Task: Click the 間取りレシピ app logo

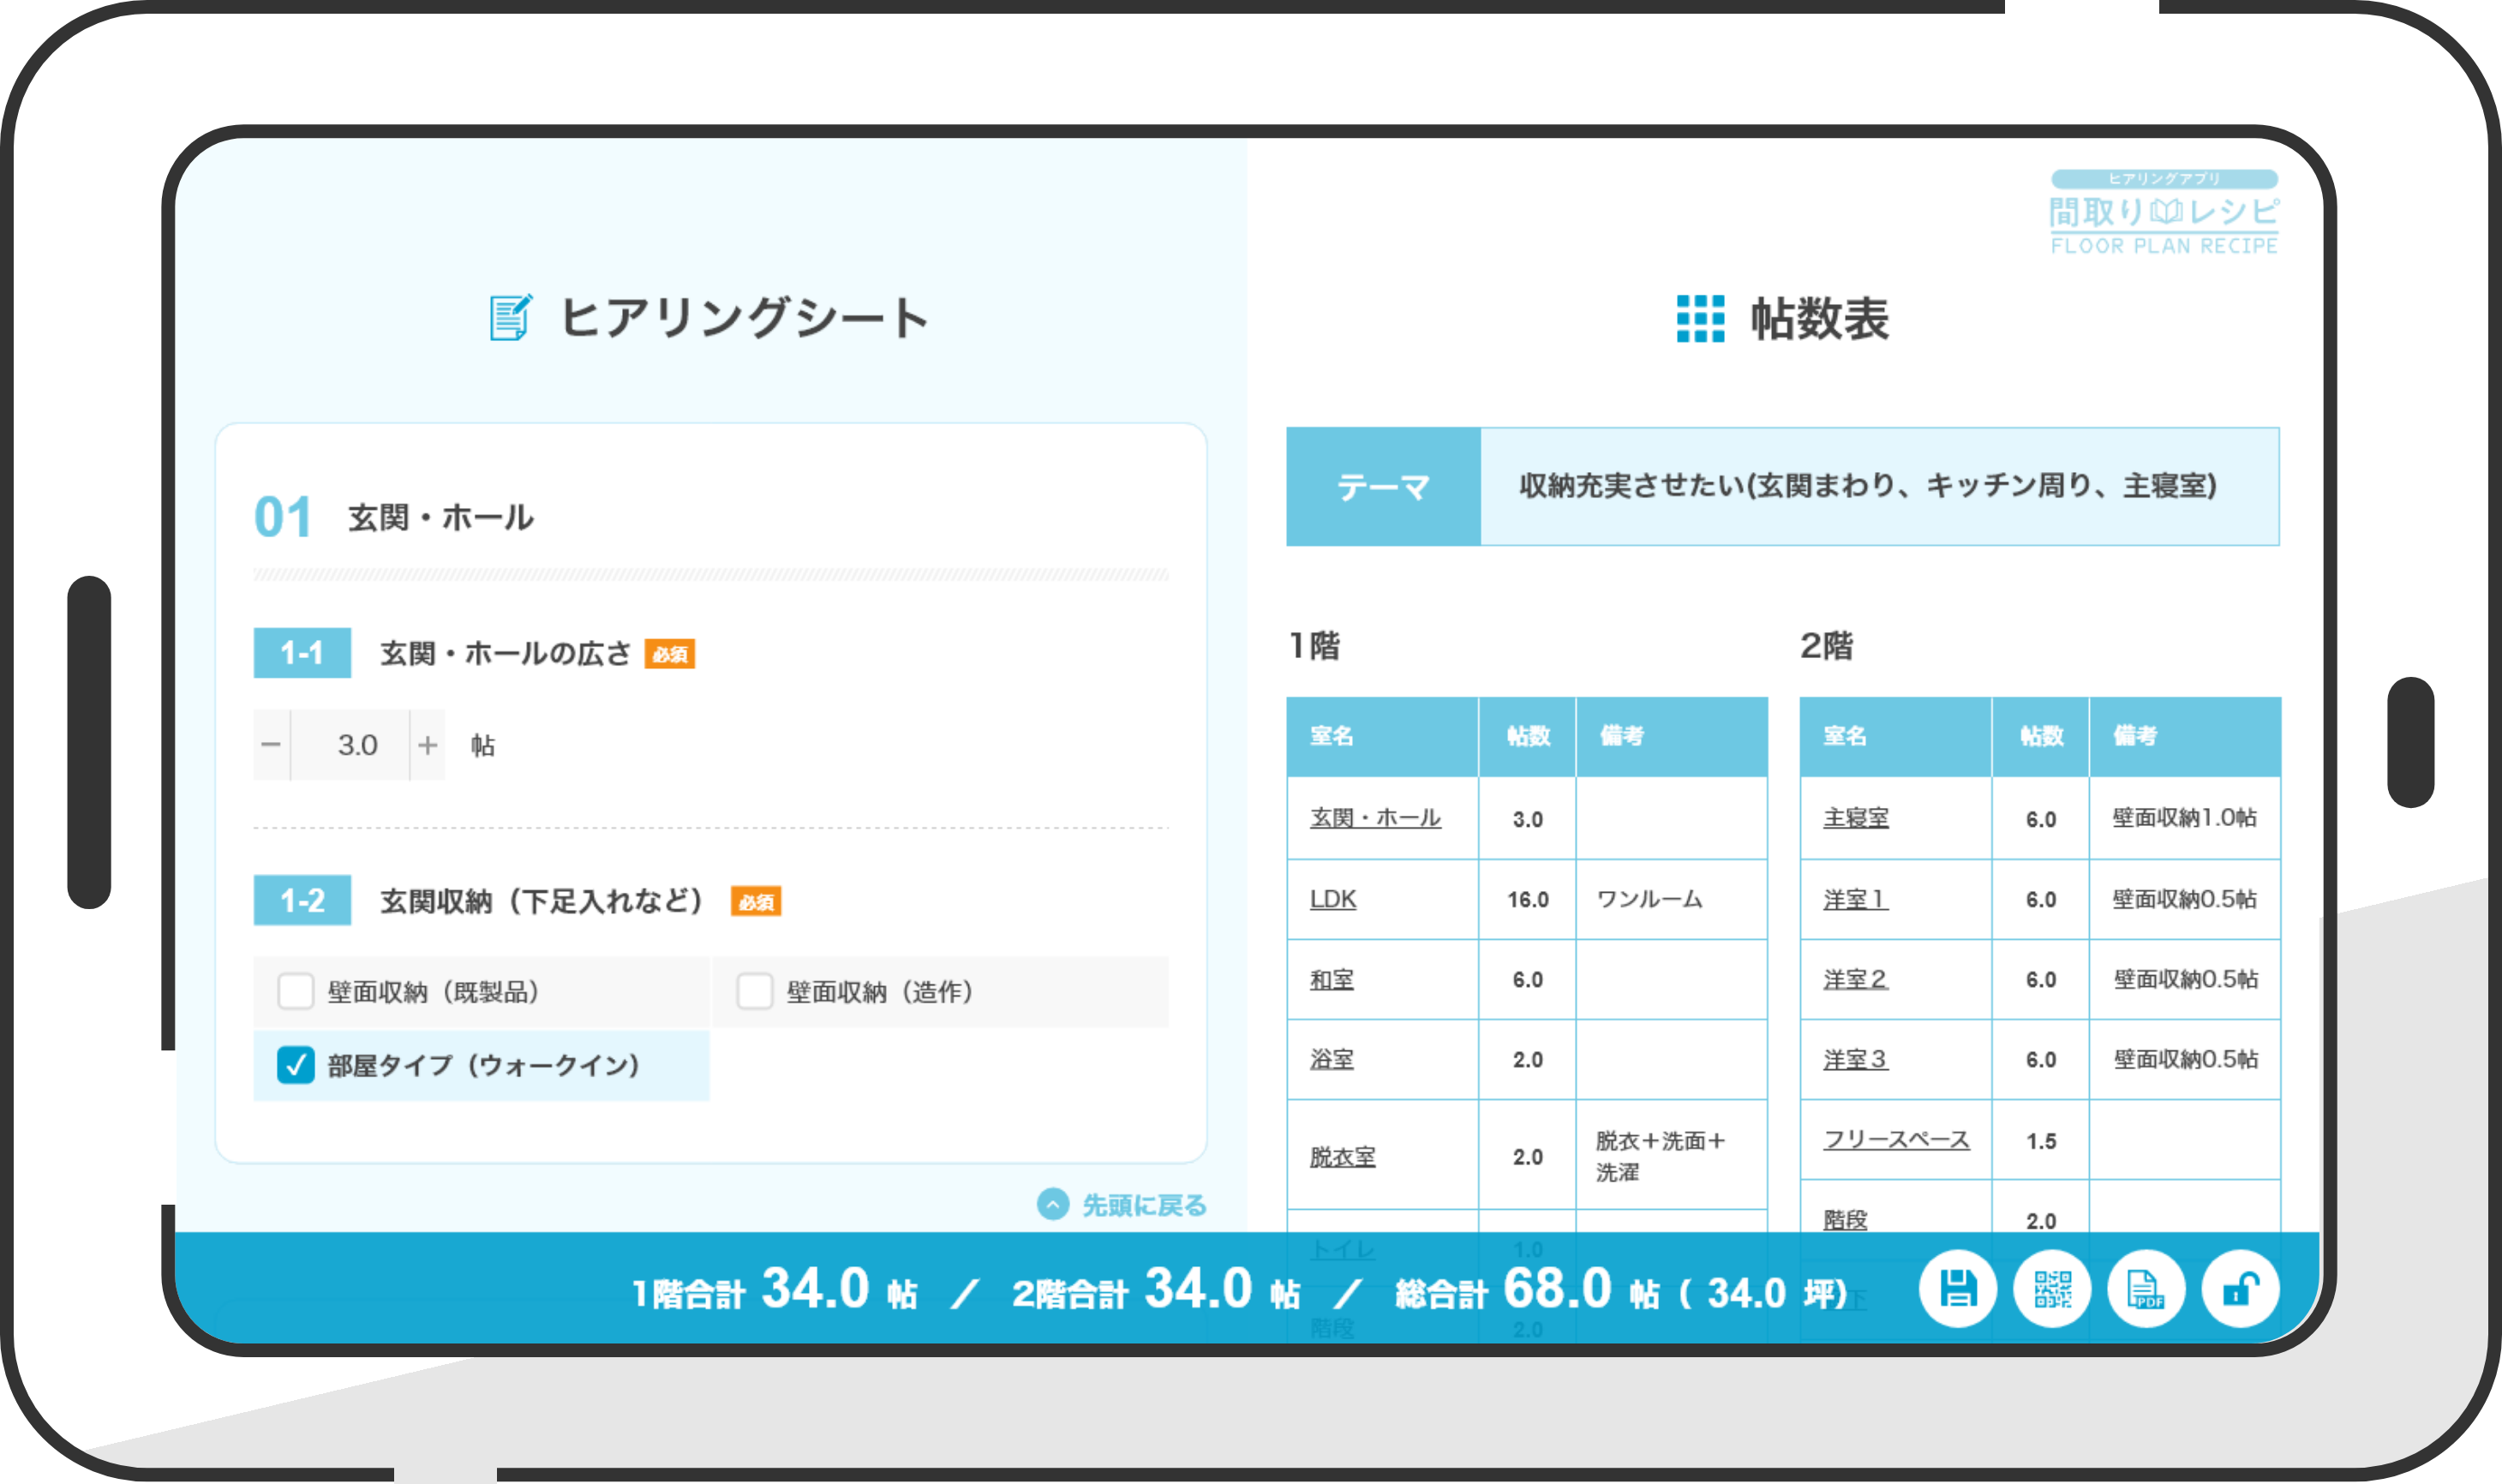Action: pos(2164,212)
